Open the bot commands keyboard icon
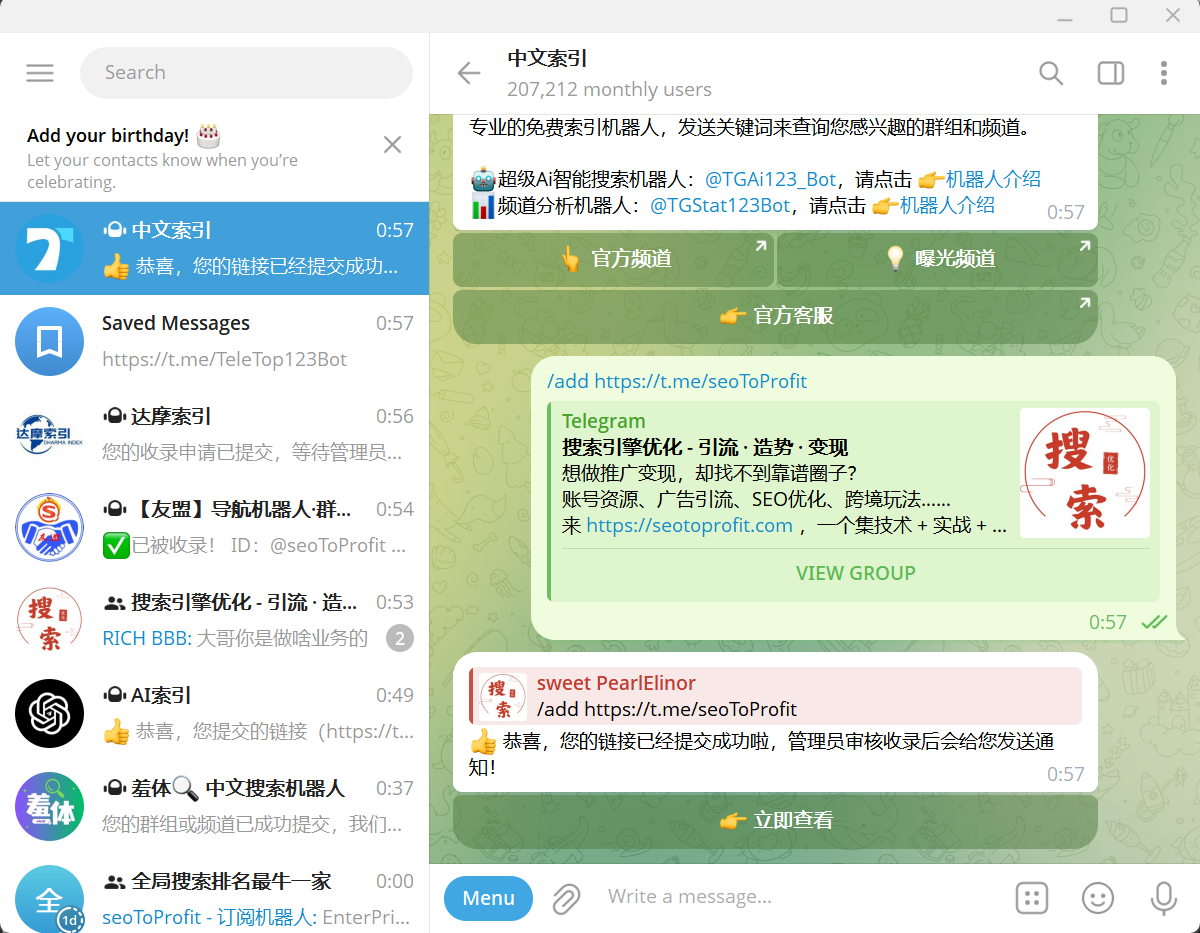The width and height of the screenshot is (1200, 933). coord(1031,898)
